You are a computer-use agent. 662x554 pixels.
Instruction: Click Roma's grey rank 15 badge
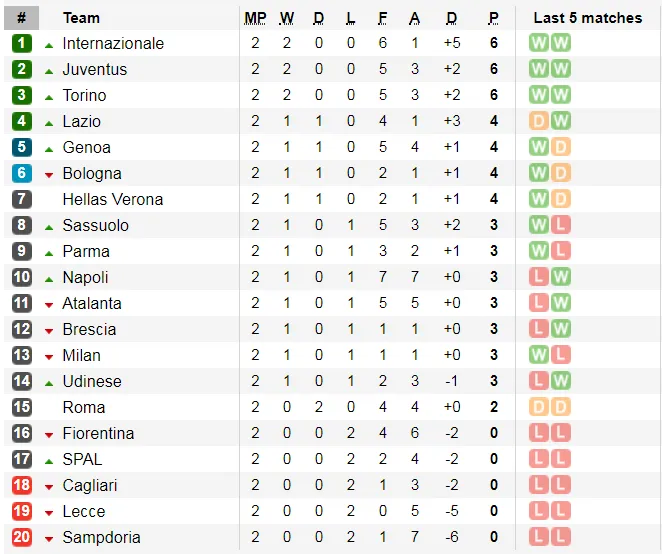tap(22, 407)
